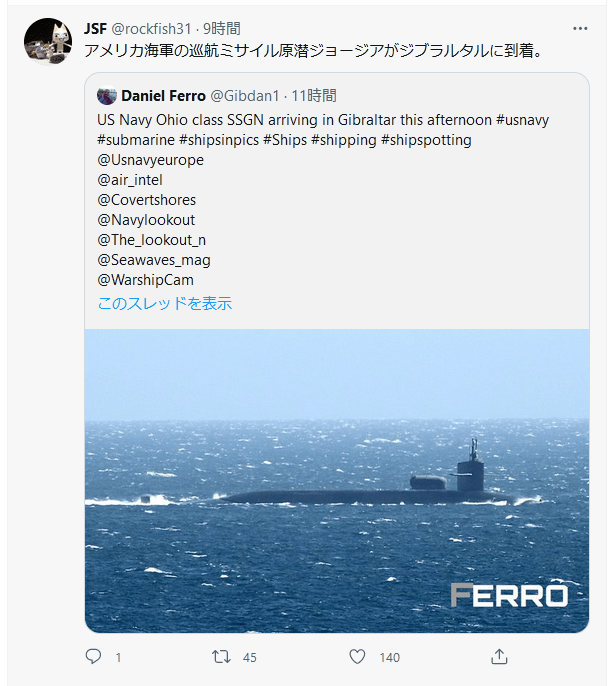613x686 pixels.
Task: Click the 45 retweet count
Action: click(x=250, y=657)
